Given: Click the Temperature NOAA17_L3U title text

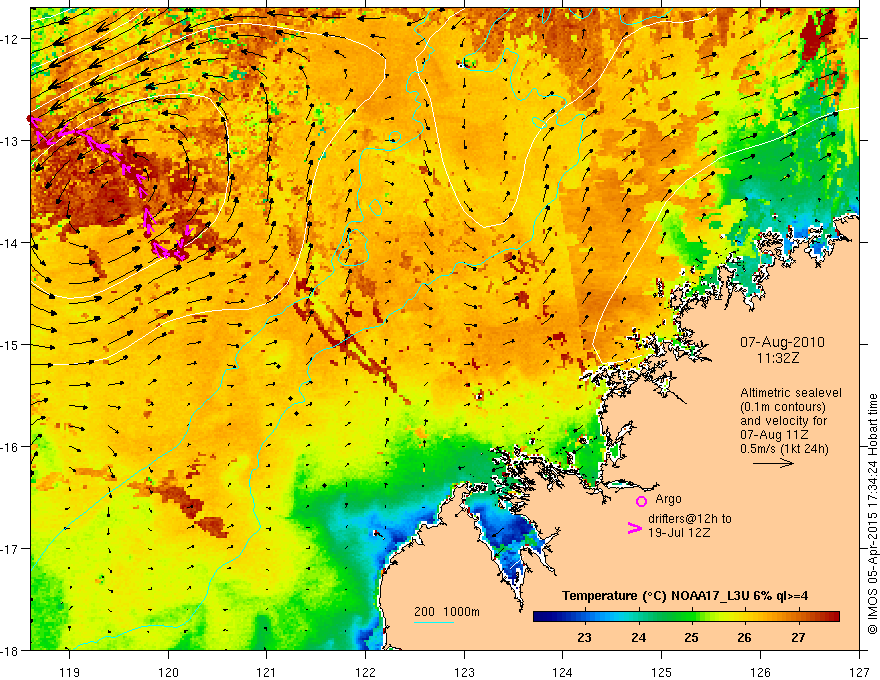Looking at the screenshot, I should coord(685,596).
